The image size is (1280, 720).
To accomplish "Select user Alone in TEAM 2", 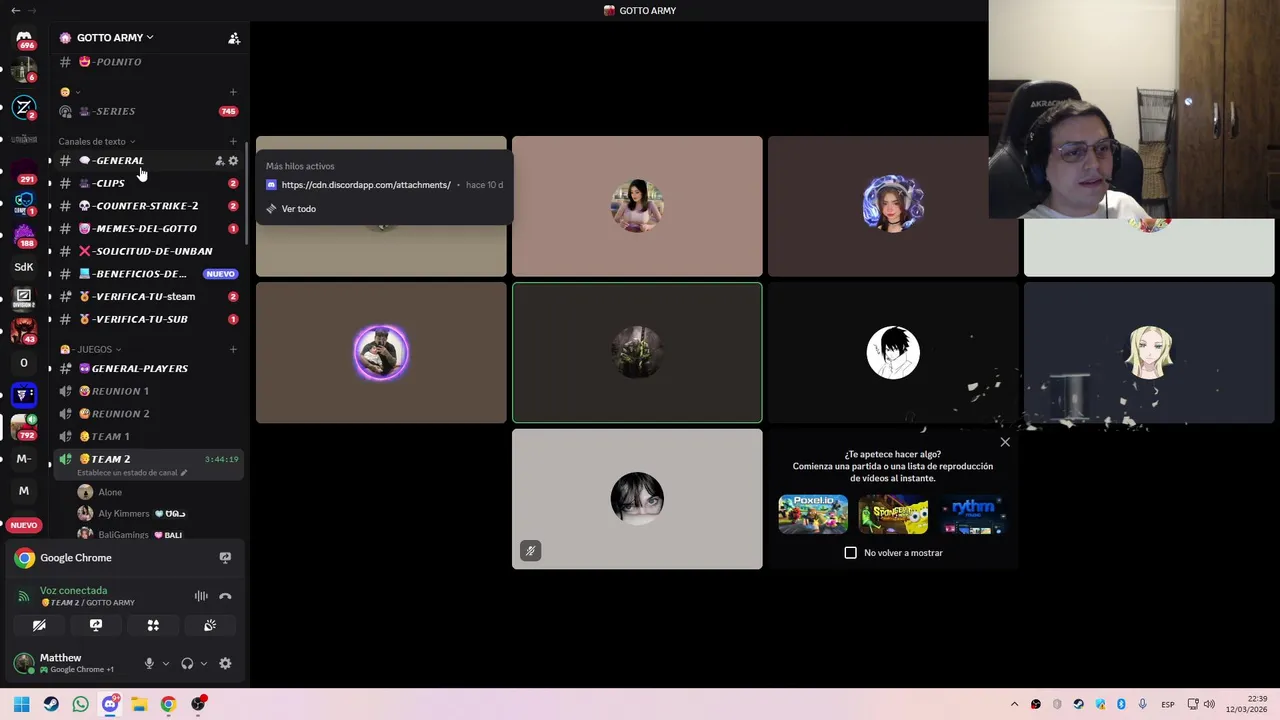I will pos(158,492).
